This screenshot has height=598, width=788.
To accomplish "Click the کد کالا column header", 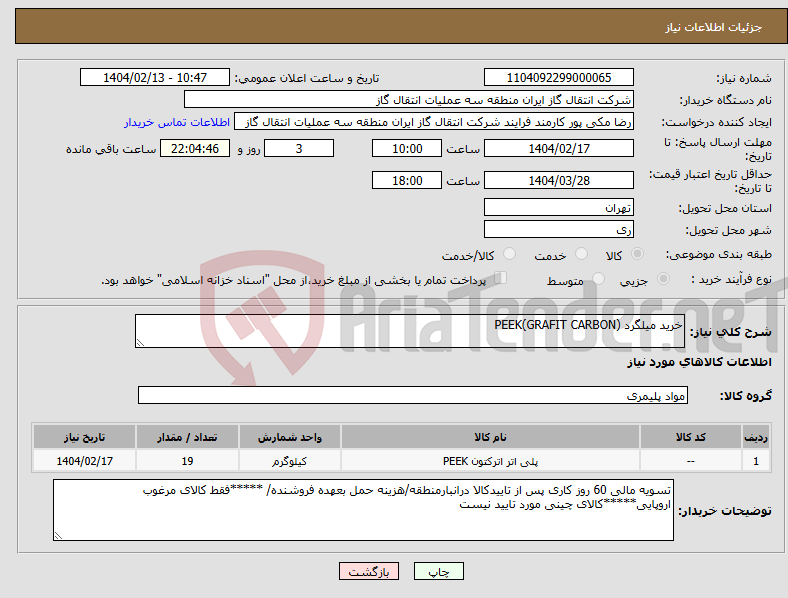I will 691,437.
